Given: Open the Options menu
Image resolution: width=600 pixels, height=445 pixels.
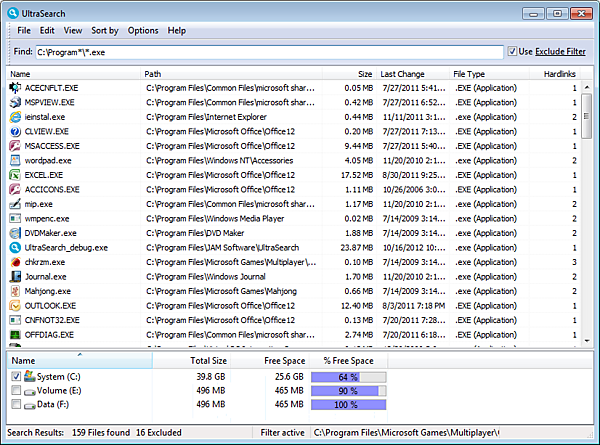Looking at the screenshot, I should coord(143,31).
